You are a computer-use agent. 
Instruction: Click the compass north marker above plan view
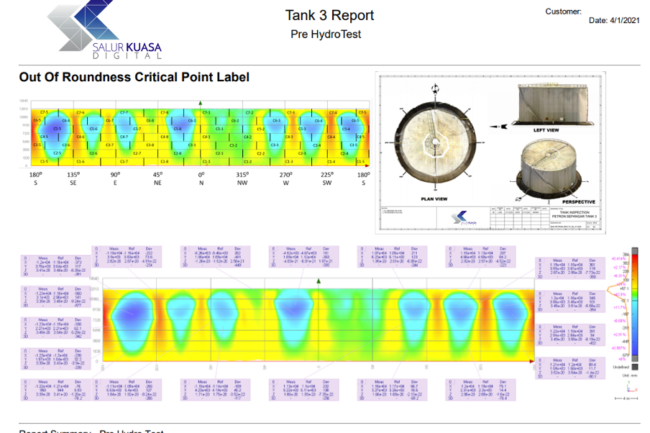(435, 85)
